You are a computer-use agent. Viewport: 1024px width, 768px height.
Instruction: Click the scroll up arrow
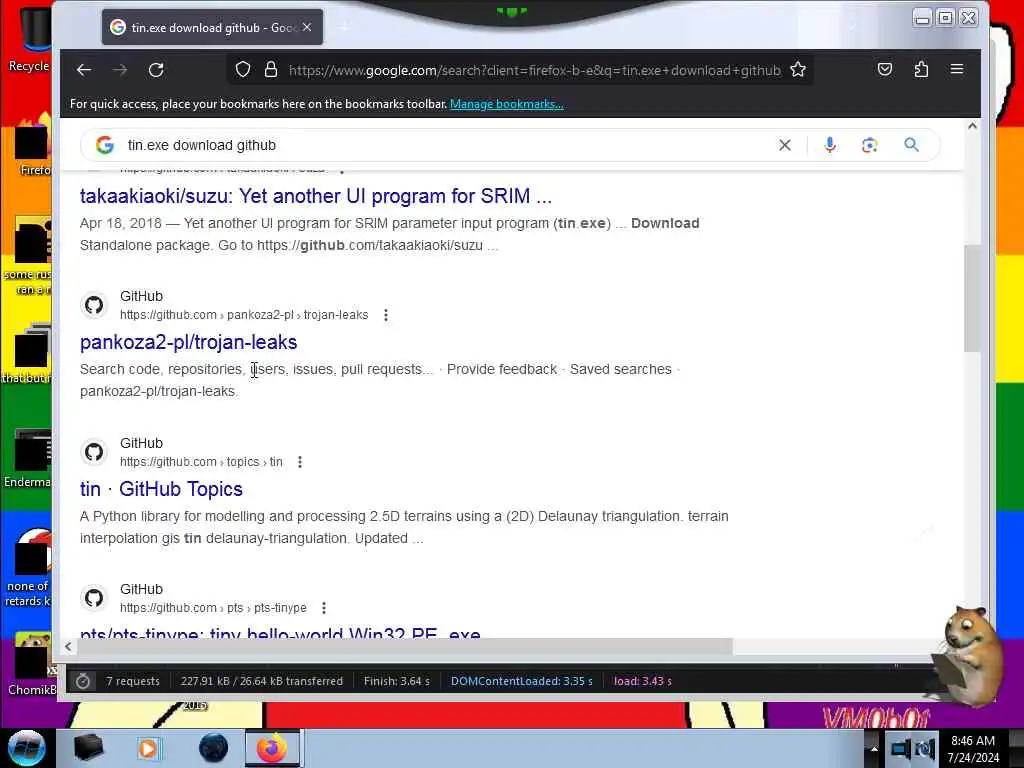972,126
